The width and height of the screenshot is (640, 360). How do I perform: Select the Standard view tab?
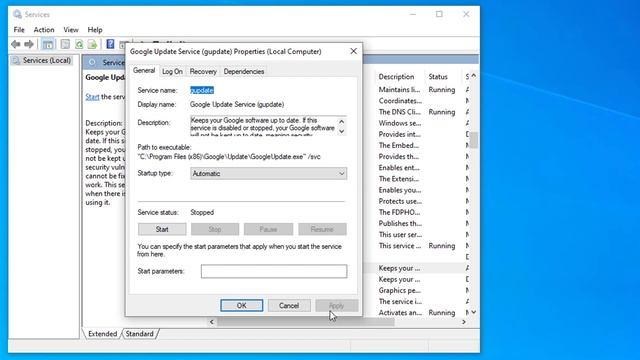click(139, 334)
